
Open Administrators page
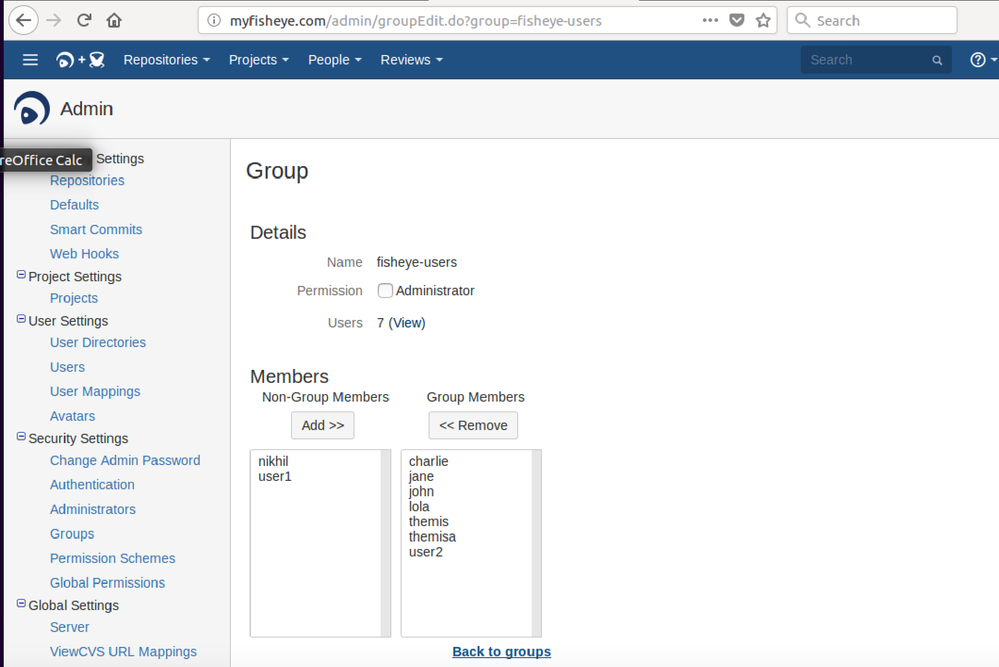click(x=93, y=509)
